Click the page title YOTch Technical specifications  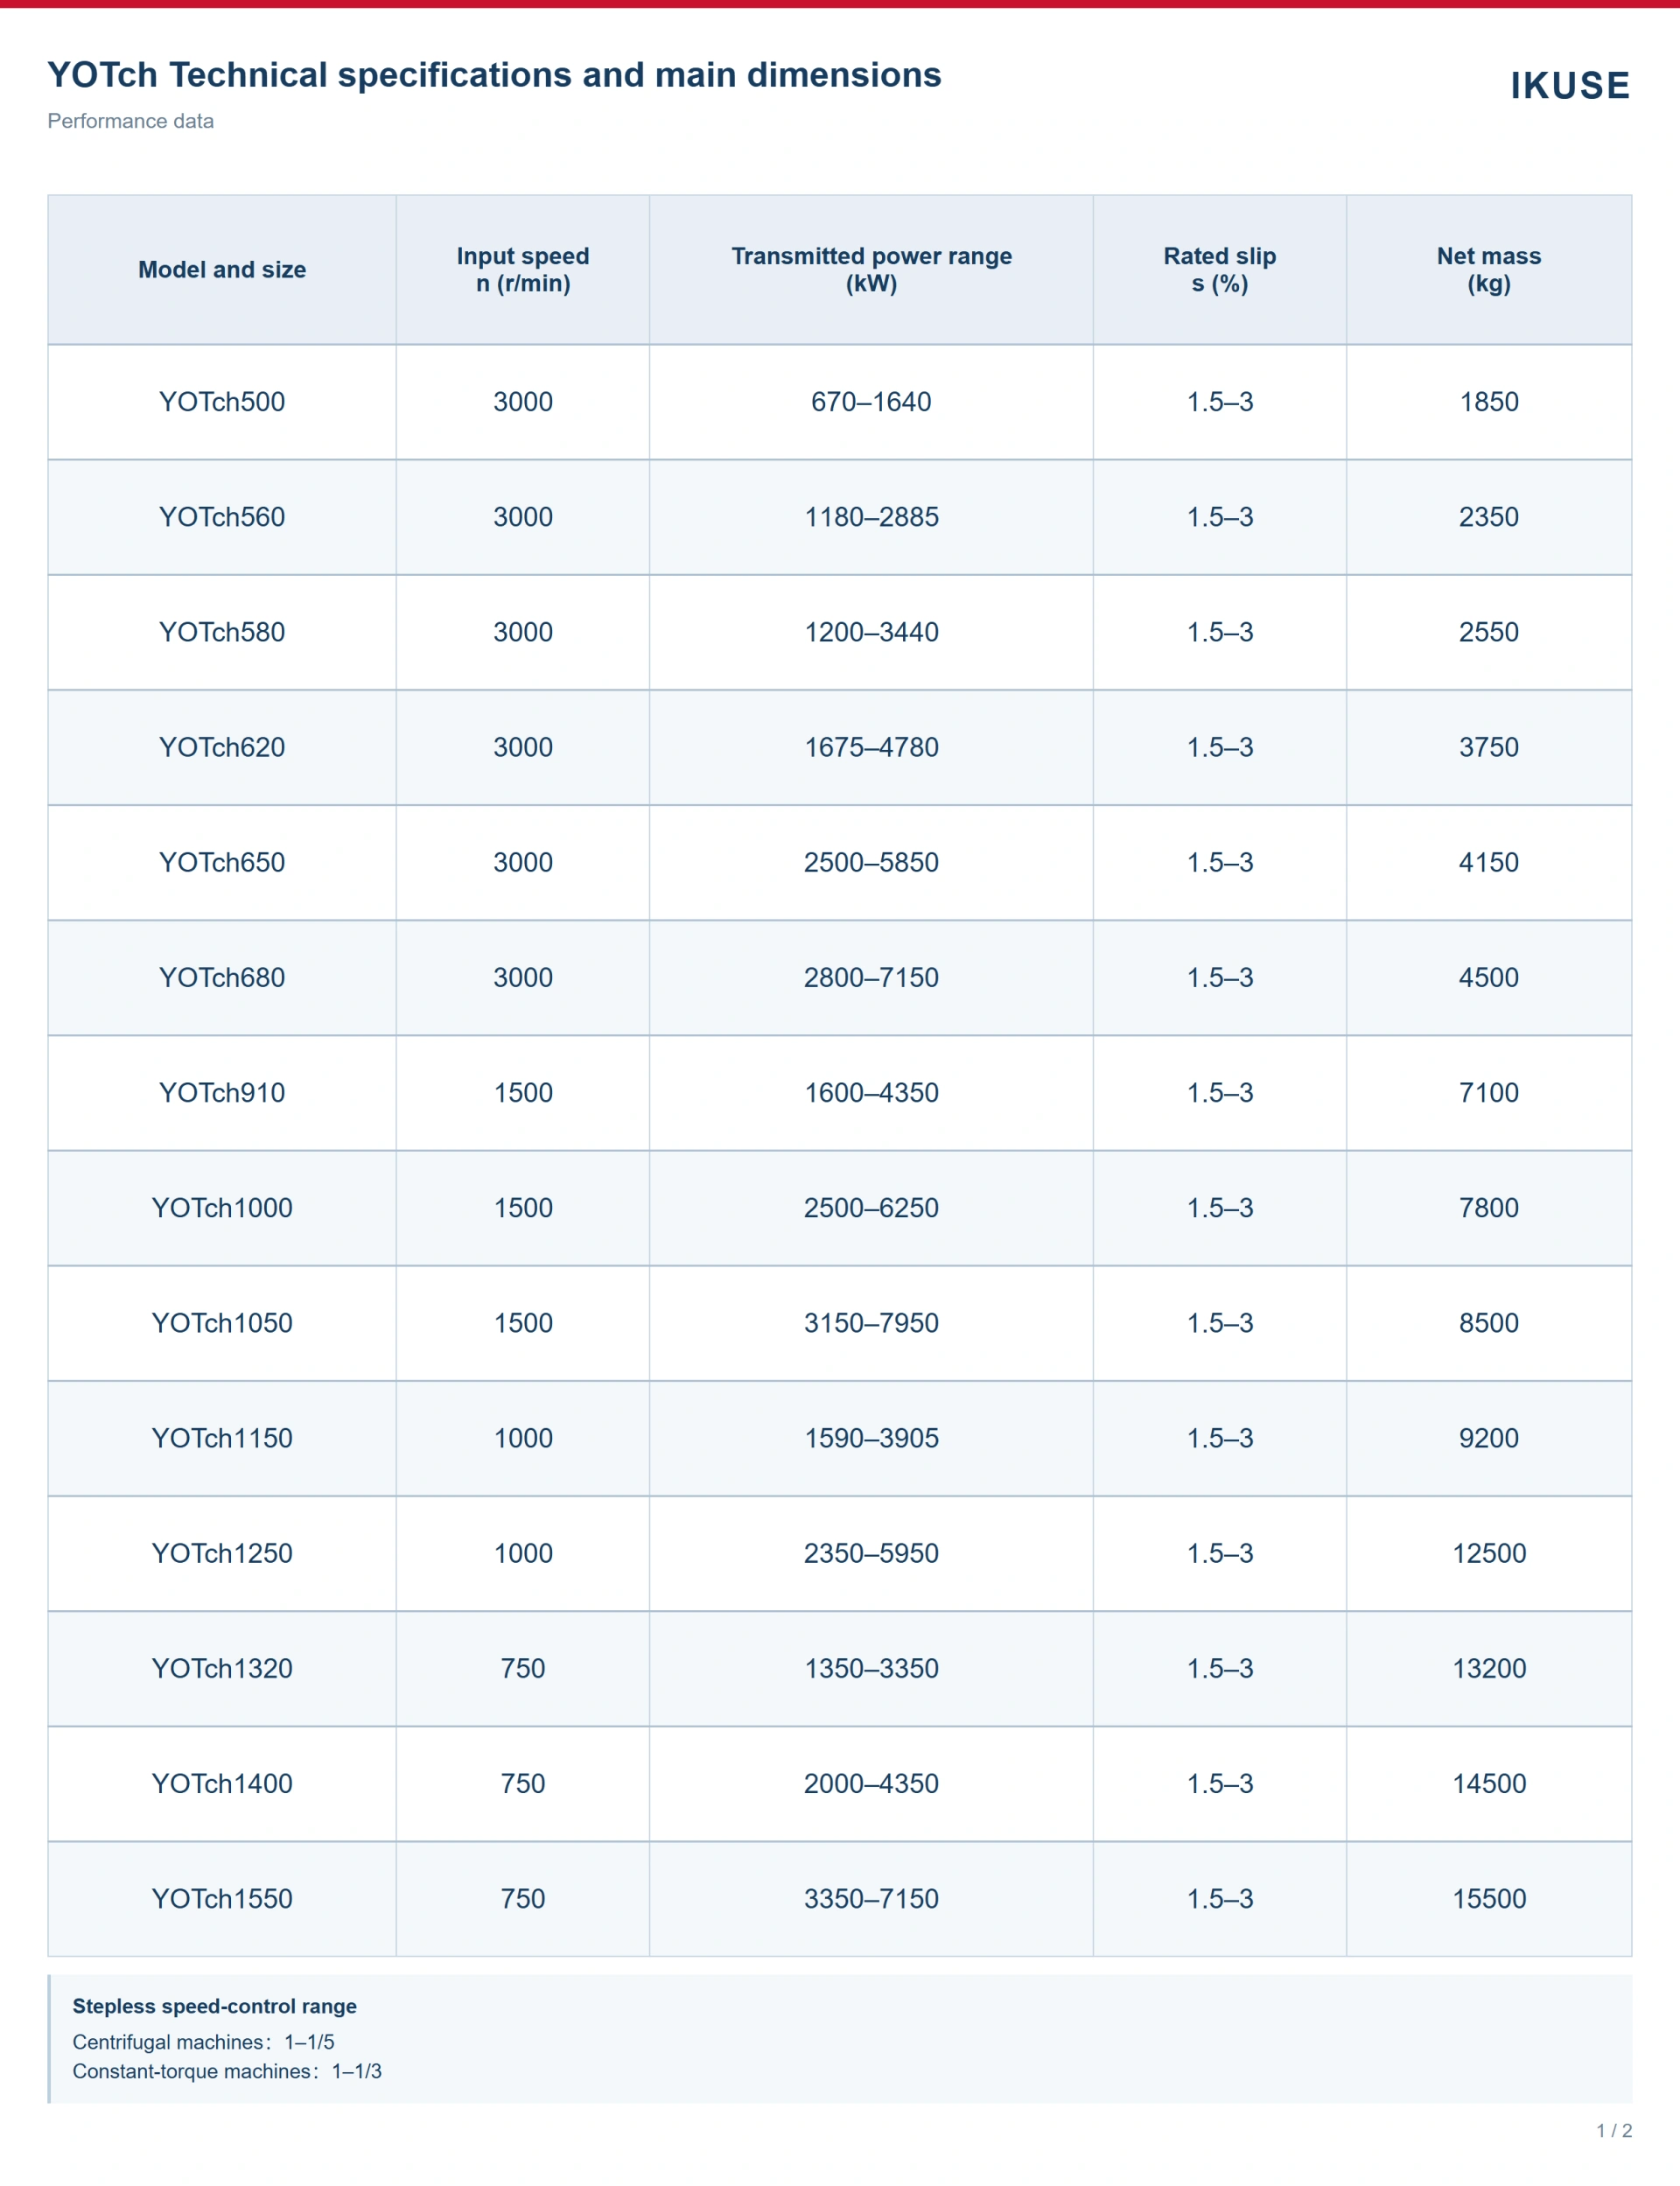click(x=494, y=75)
